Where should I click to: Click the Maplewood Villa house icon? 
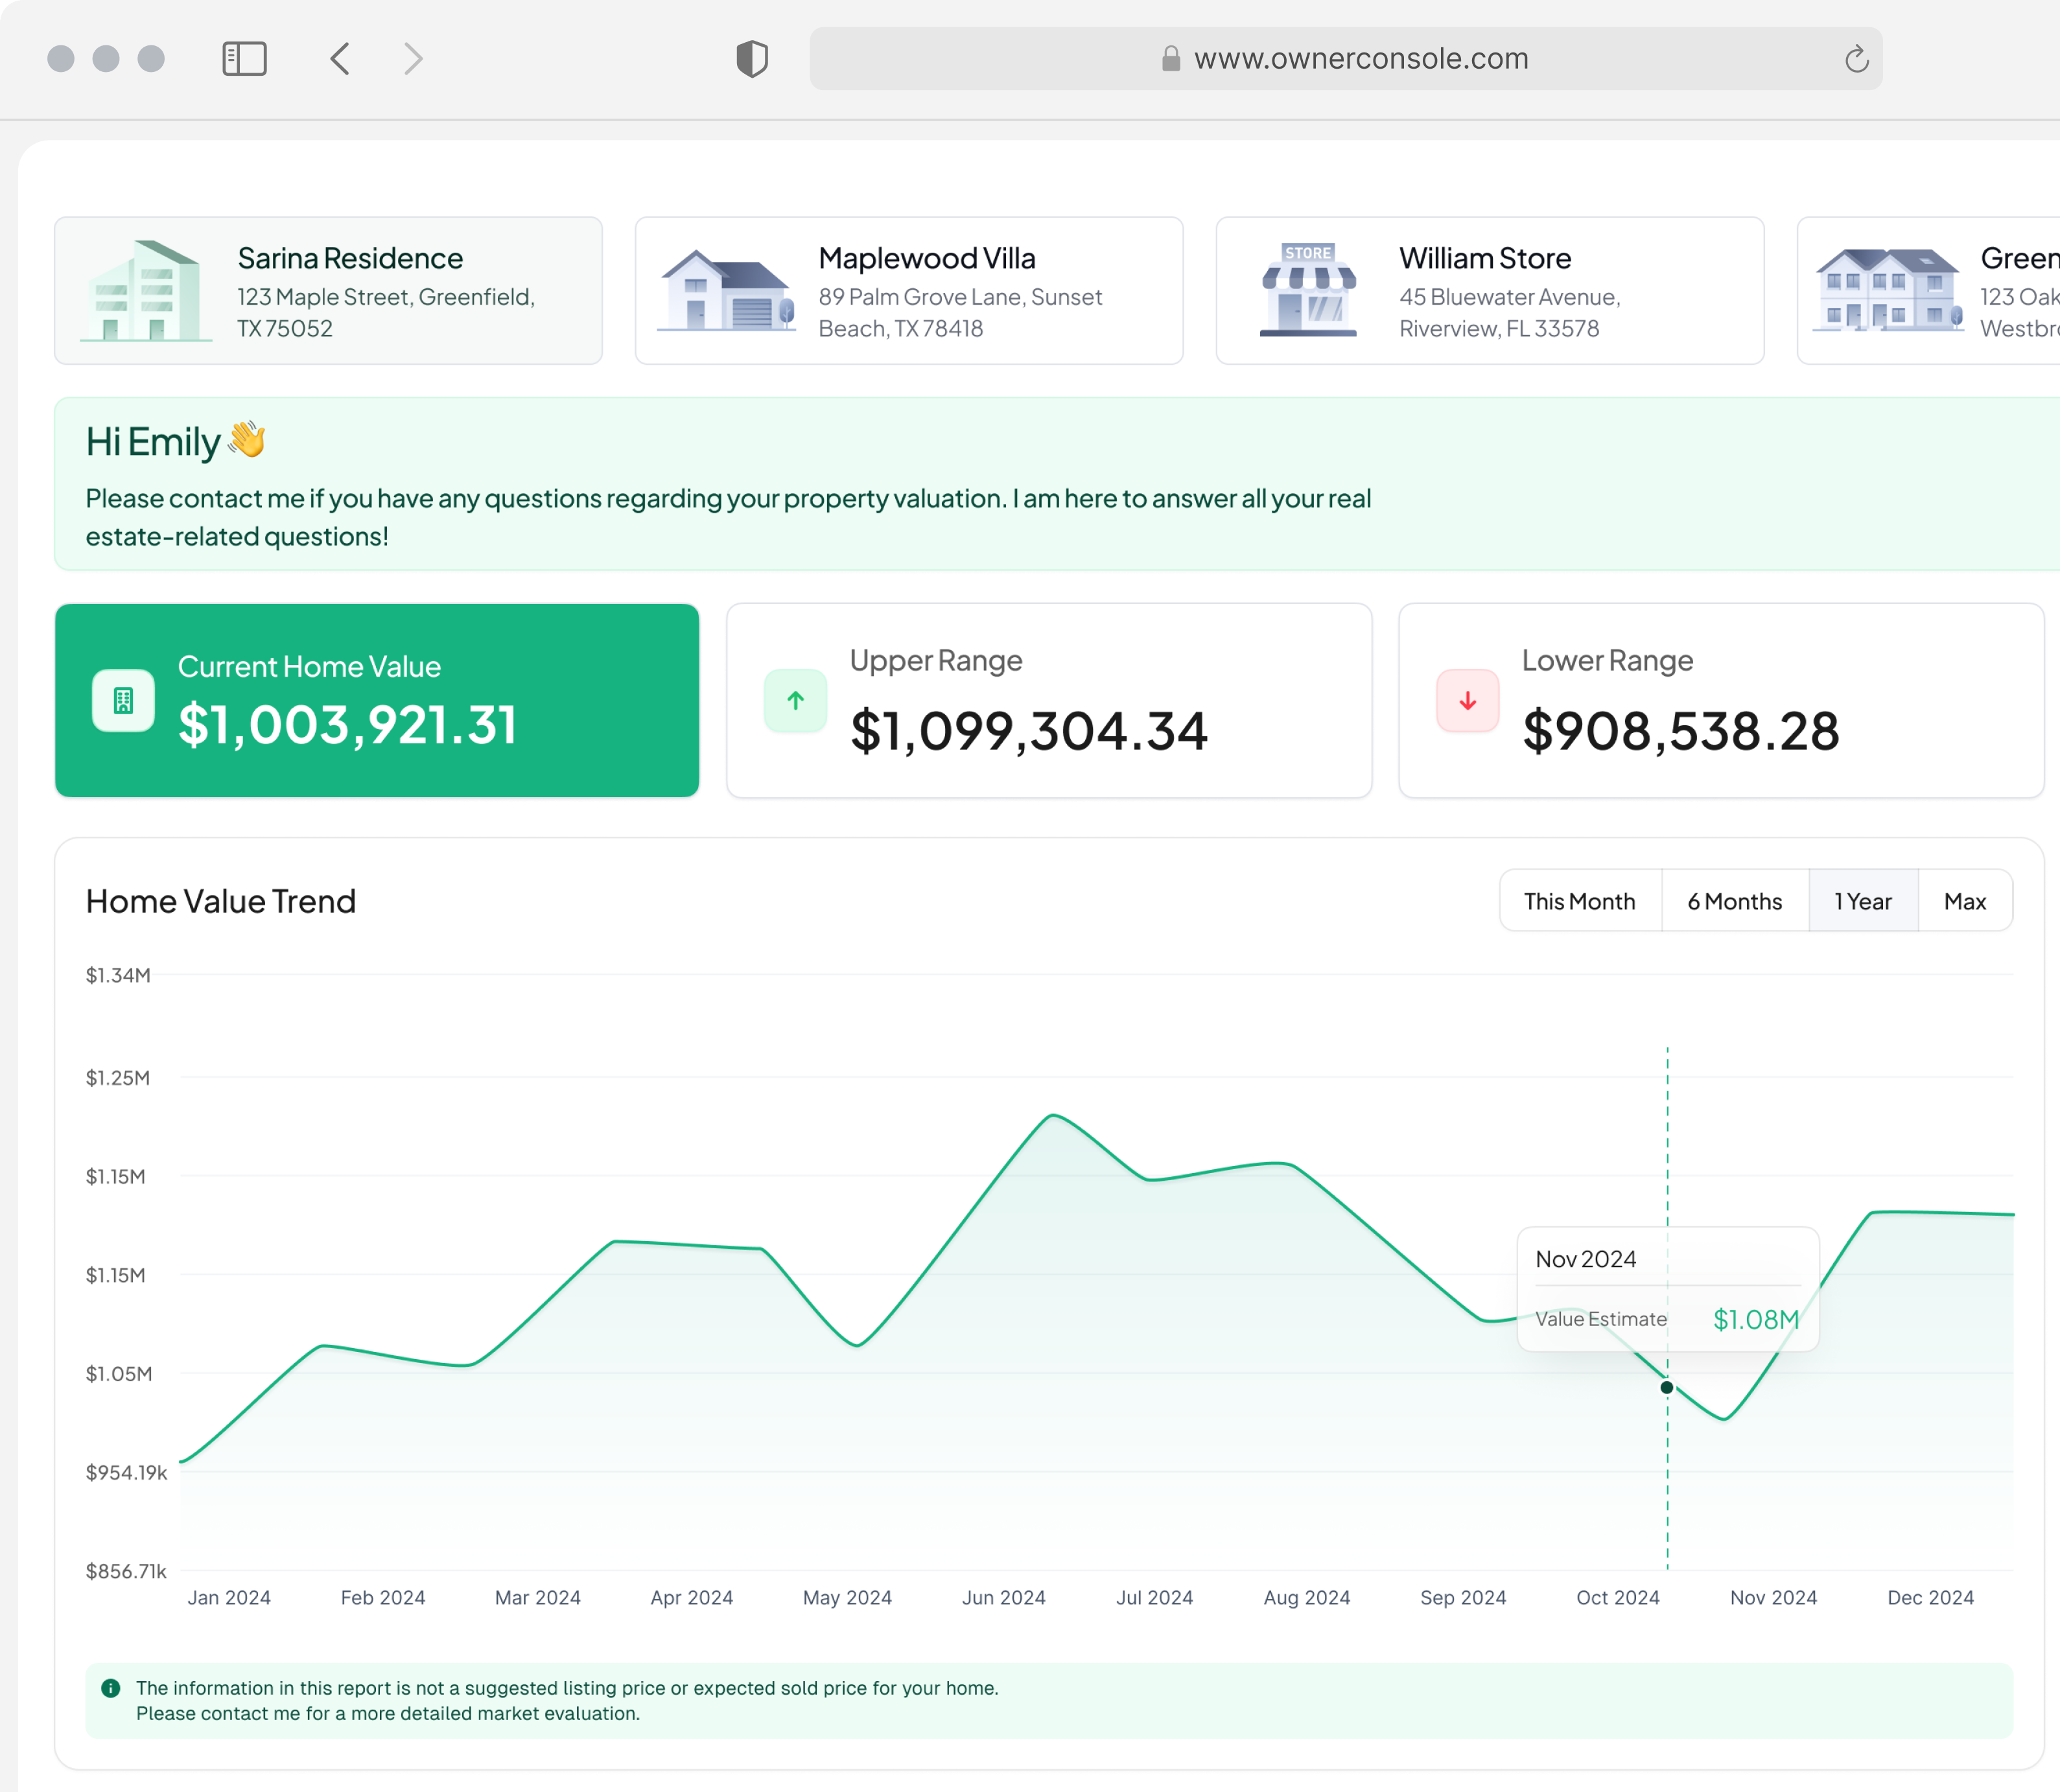point(727,290)
